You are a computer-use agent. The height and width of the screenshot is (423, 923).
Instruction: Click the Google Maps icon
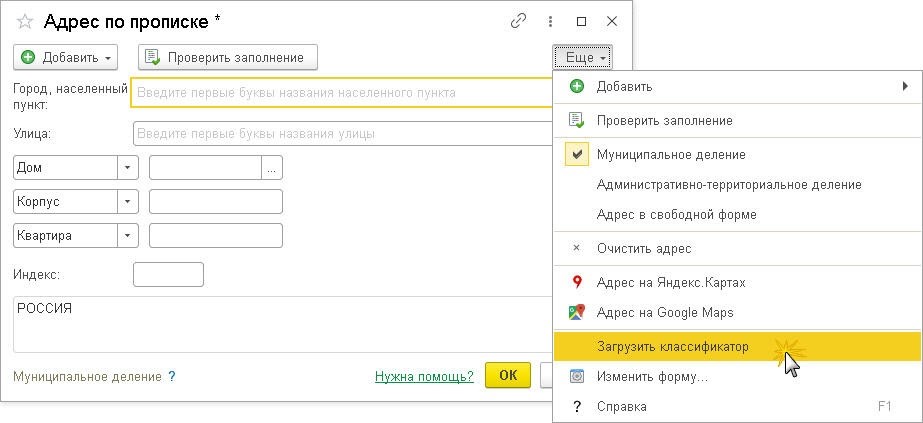point(576,313)
